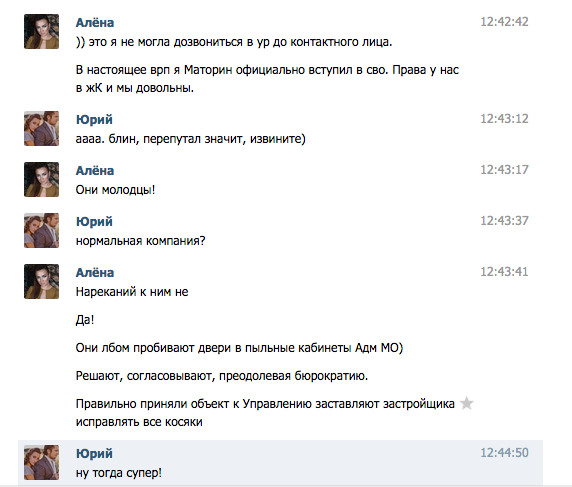This screenshot has width=572, height=487.
Task: Select the message 'Они молодцы!'
Action: pos(115,190)
